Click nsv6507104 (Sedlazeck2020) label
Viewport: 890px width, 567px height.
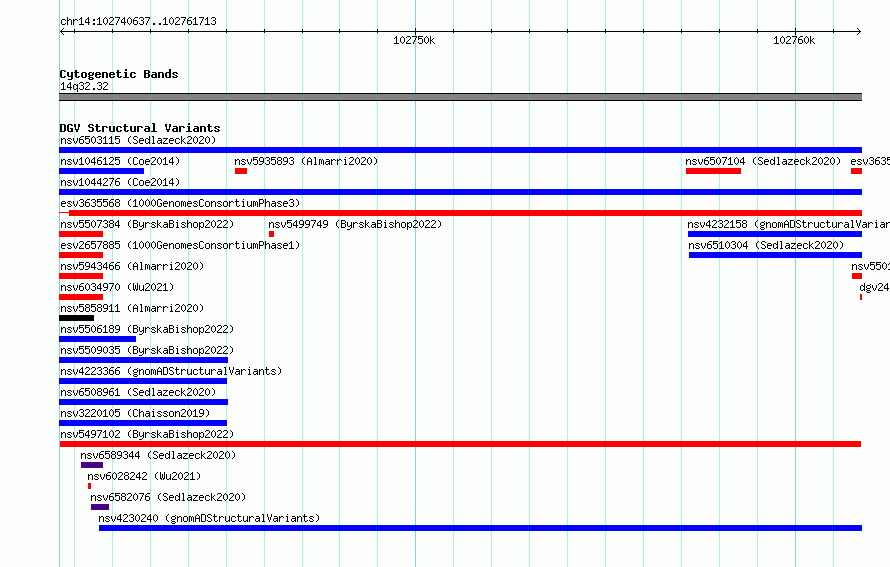(x=763, y=161)
